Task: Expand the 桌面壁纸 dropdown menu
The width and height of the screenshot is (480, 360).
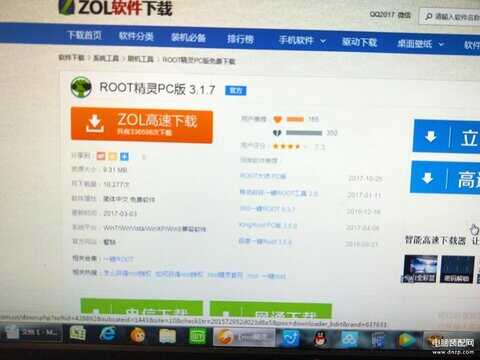Action: (421, 44)
